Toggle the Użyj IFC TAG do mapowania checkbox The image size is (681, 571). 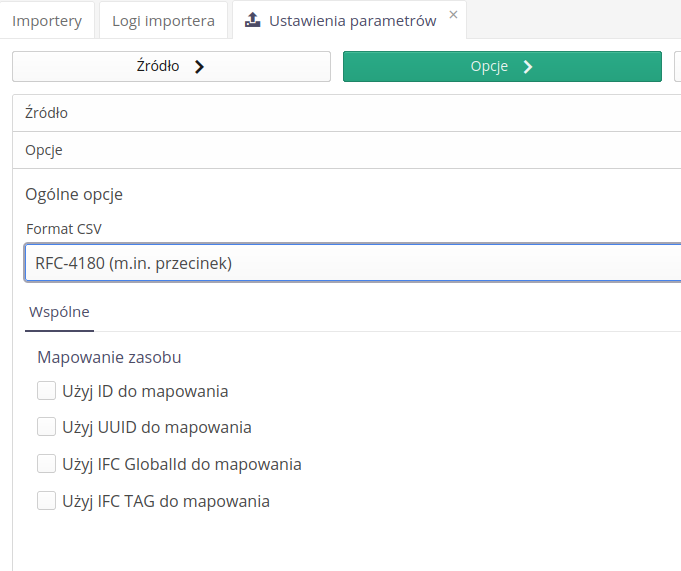pos(46,501)
